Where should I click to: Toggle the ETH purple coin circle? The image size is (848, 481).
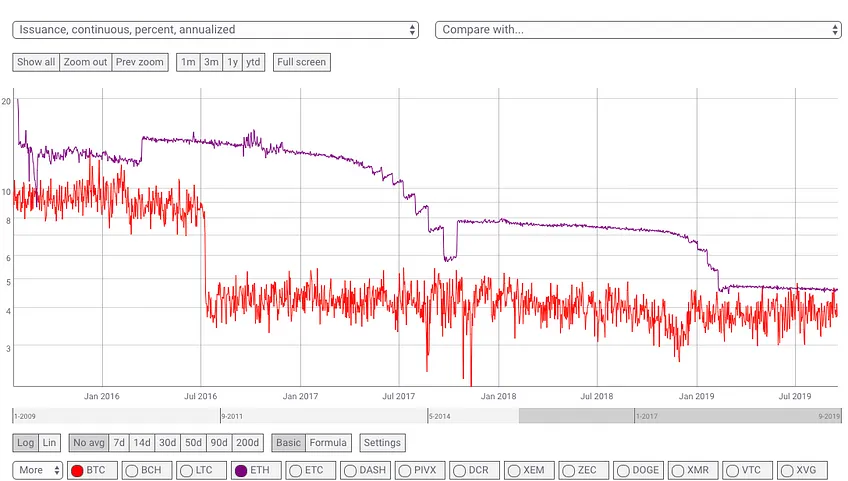[x=241, y=471]
